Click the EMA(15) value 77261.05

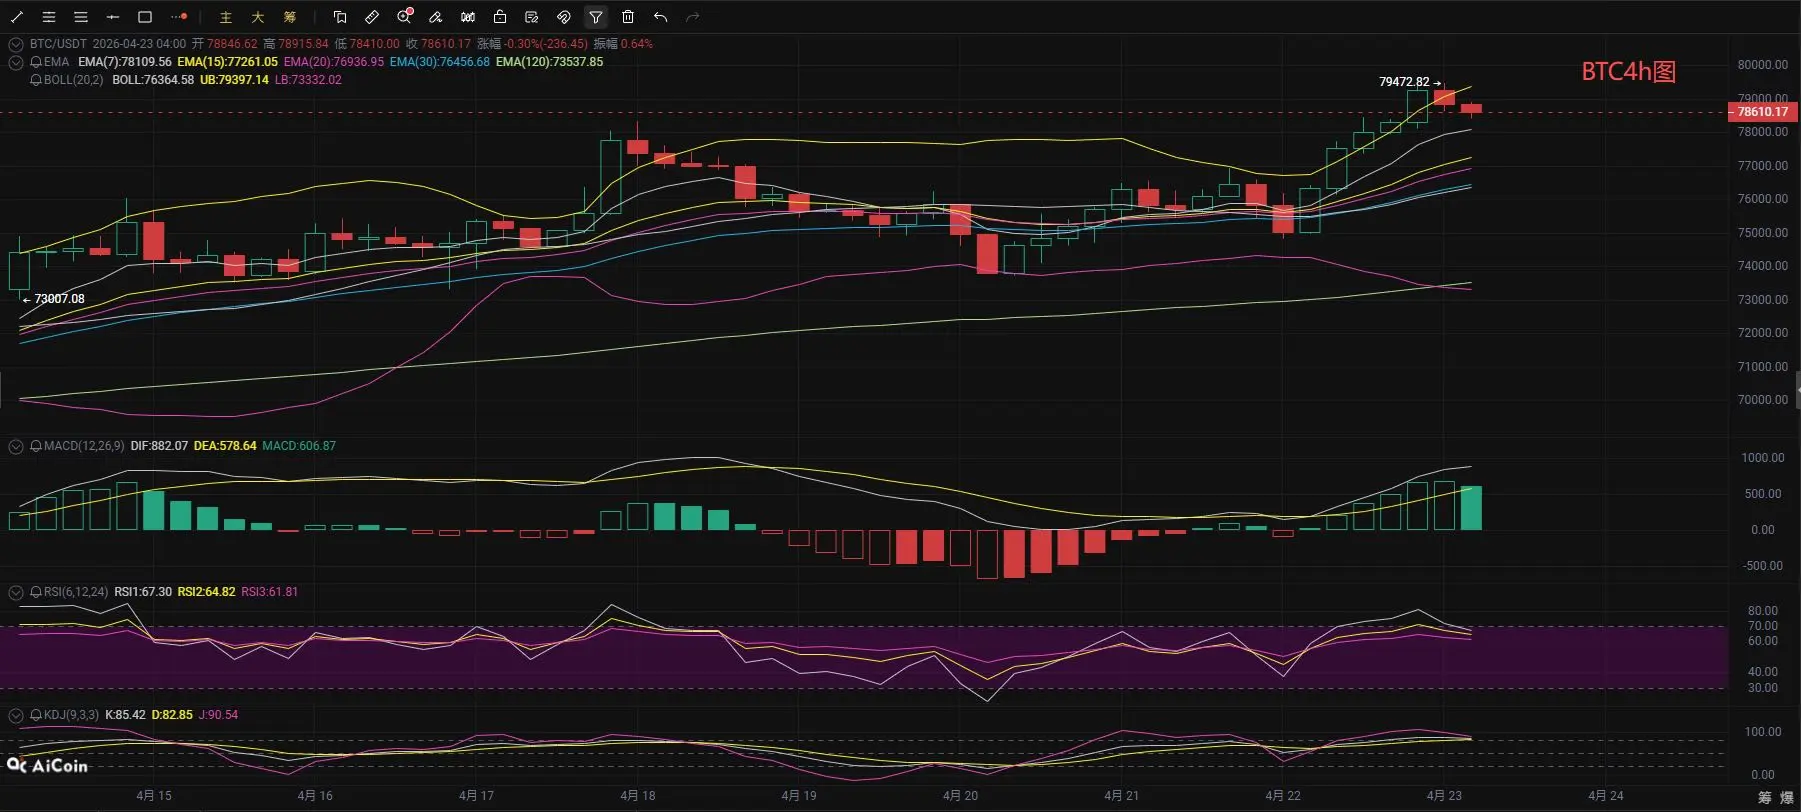[228, 62]
